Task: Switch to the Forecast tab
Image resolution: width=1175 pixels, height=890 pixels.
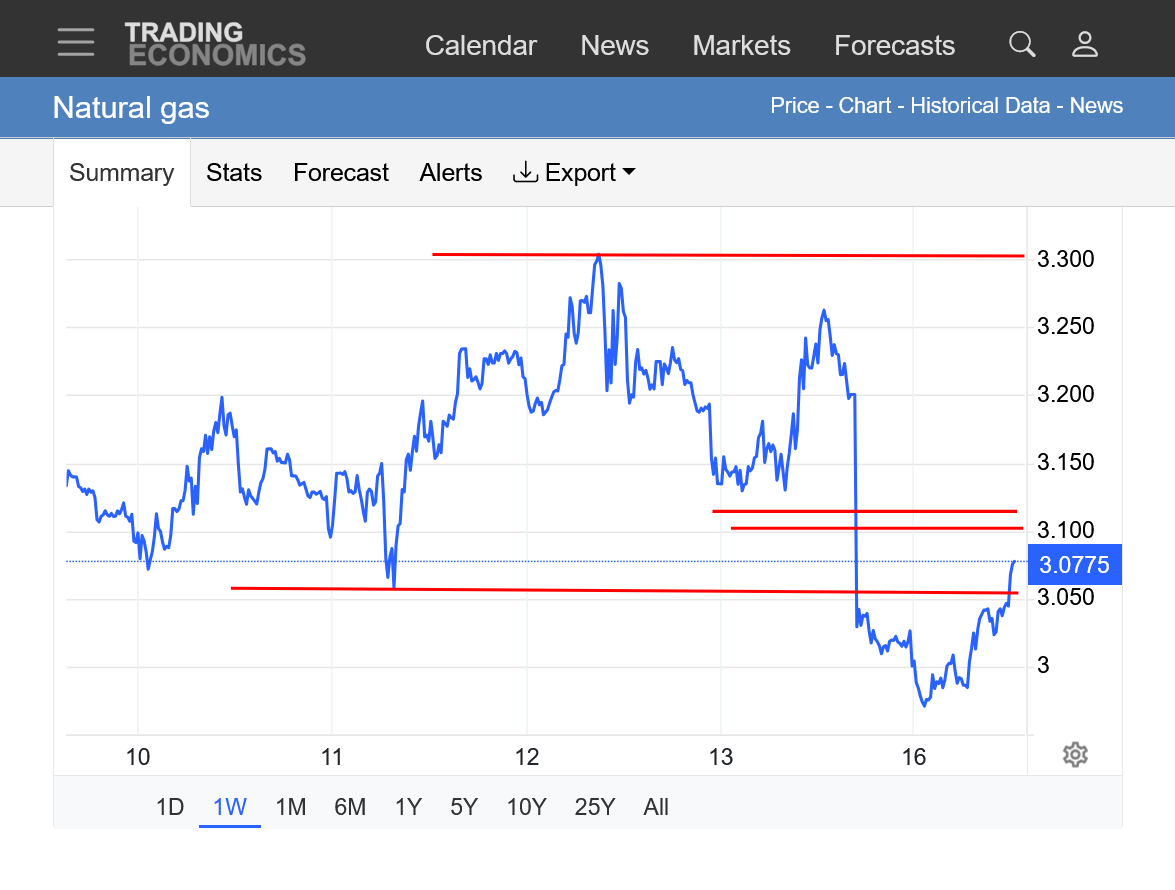Action: click(x=341, y=173)
